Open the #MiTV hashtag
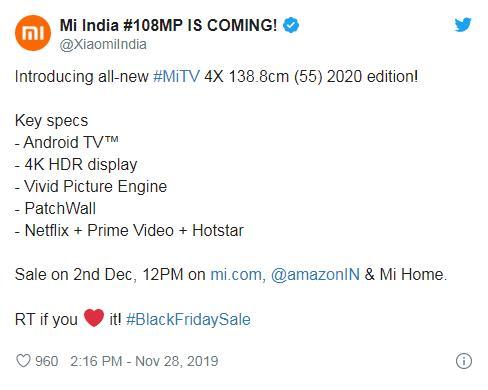The width and height of the screenshot is (488, 390). 176,76
